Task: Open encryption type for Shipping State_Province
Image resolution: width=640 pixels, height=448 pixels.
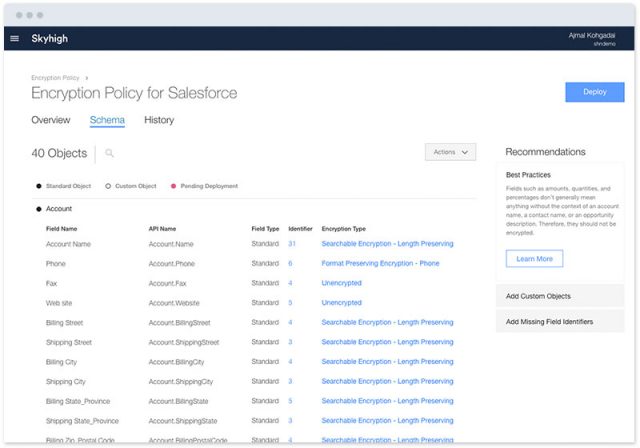Action: (x=387, y=420)
